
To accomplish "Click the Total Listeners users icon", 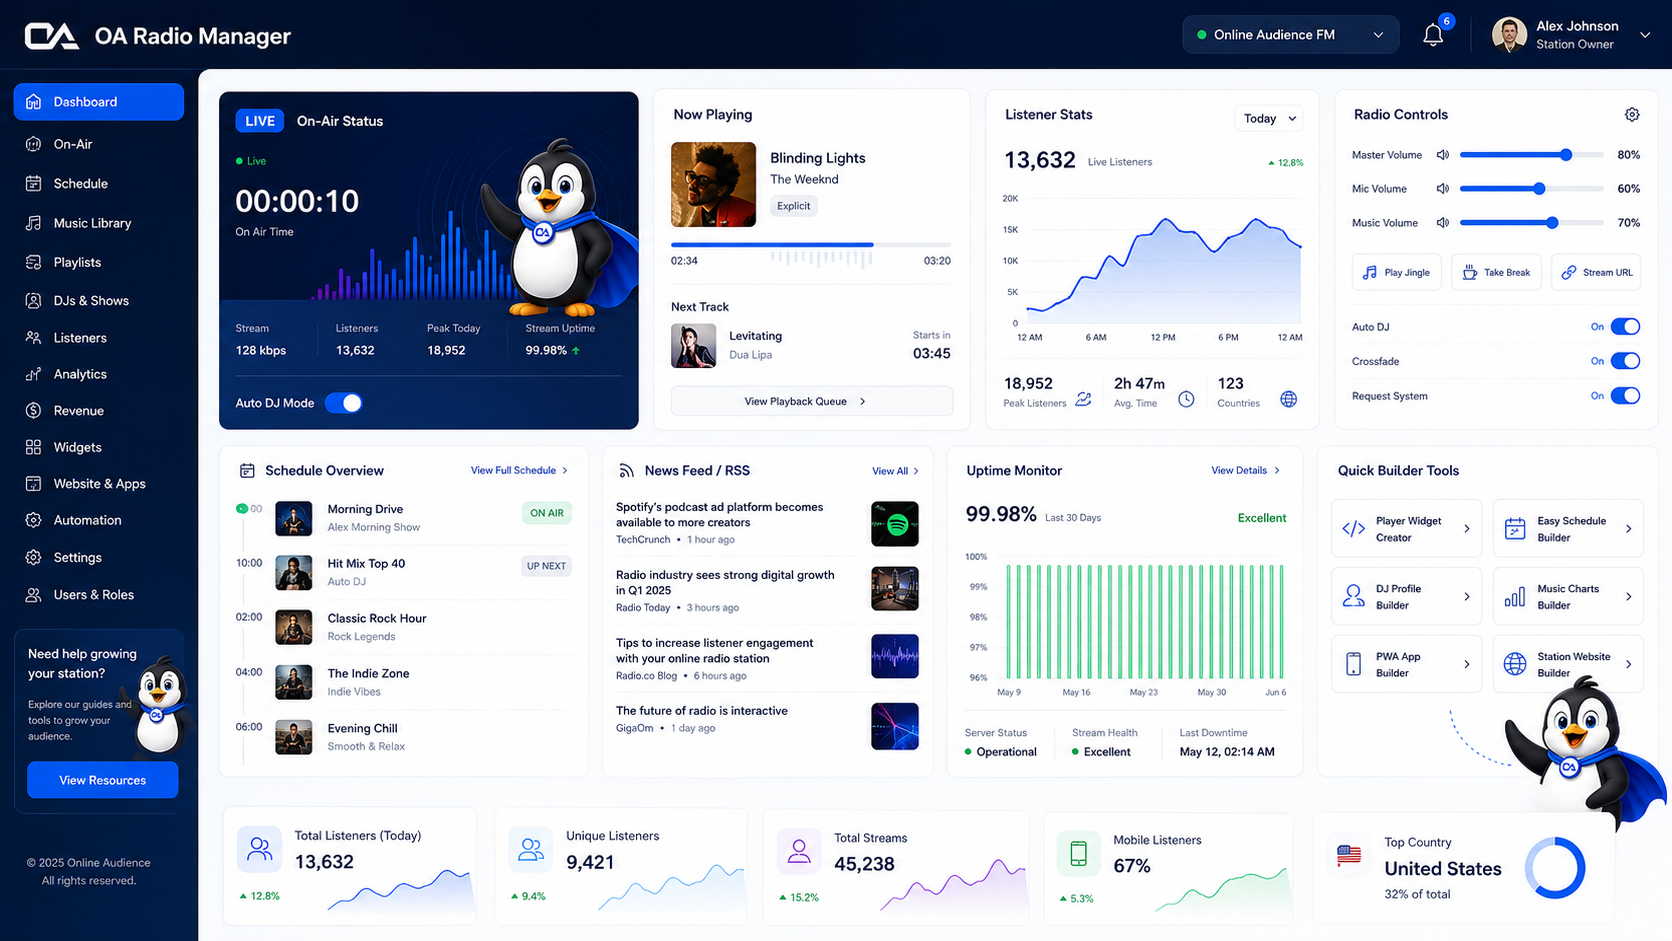I will 260,849.
